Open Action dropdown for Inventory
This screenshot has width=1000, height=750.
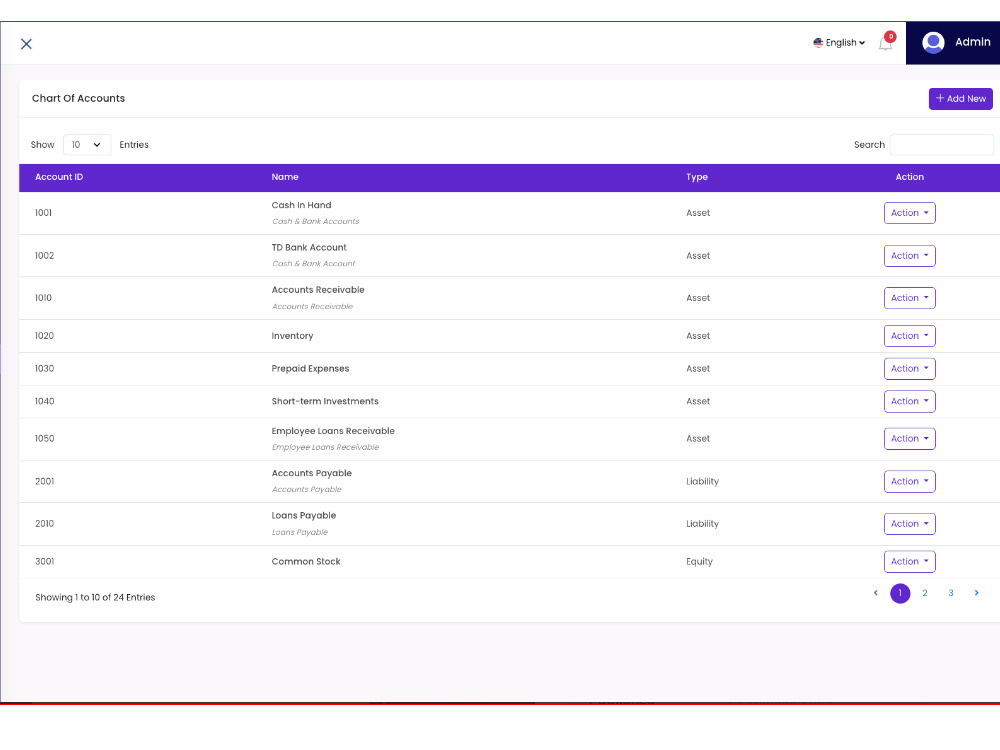pos(909,336)
